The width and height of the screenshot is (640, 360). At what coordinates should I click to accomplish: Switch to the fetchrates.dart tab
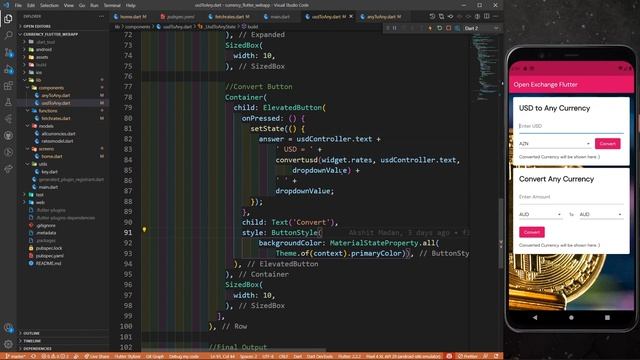(230, 17)
